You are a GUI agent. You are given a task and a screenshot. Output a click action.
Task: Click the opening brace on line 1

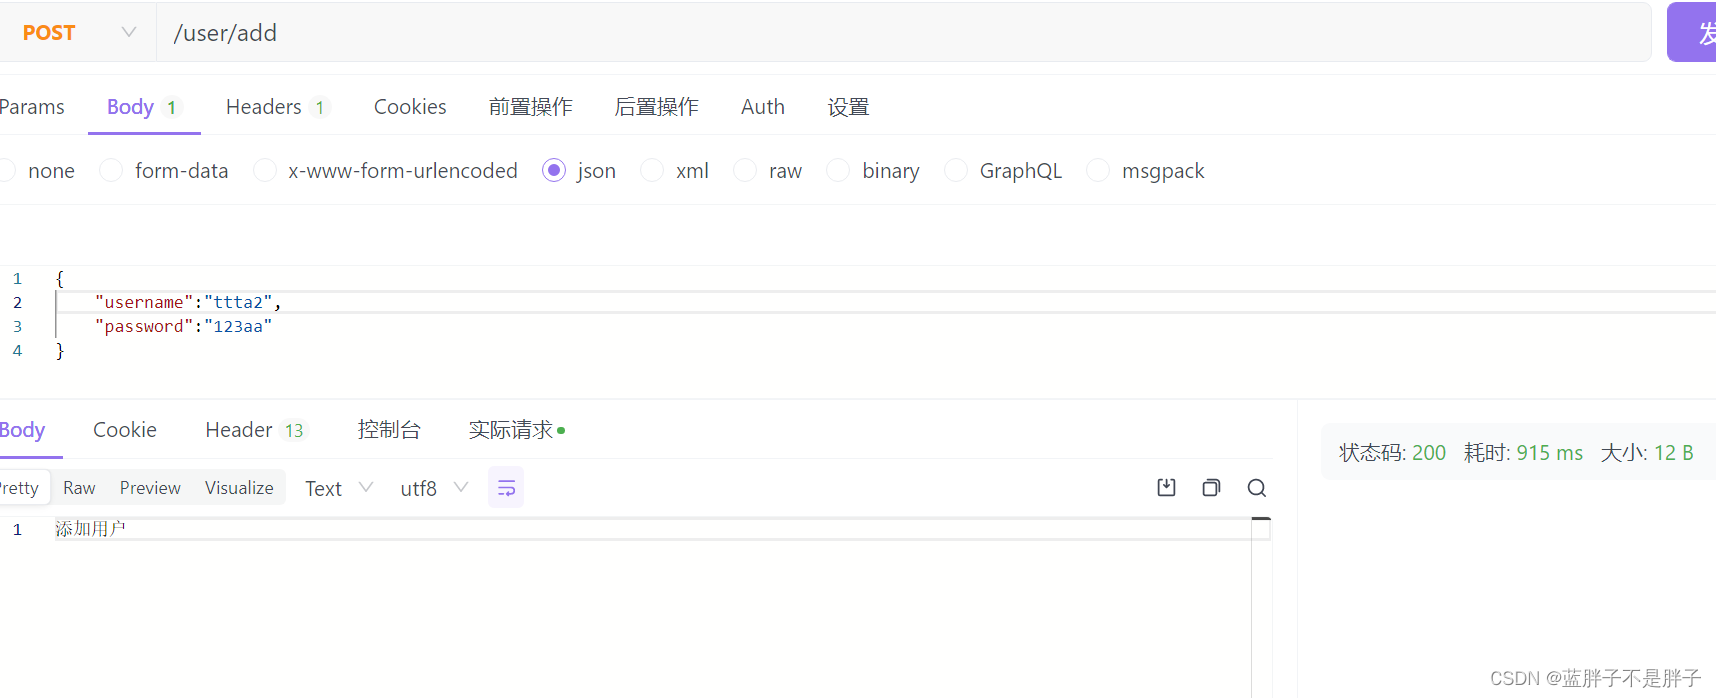[x=60, y=278]
